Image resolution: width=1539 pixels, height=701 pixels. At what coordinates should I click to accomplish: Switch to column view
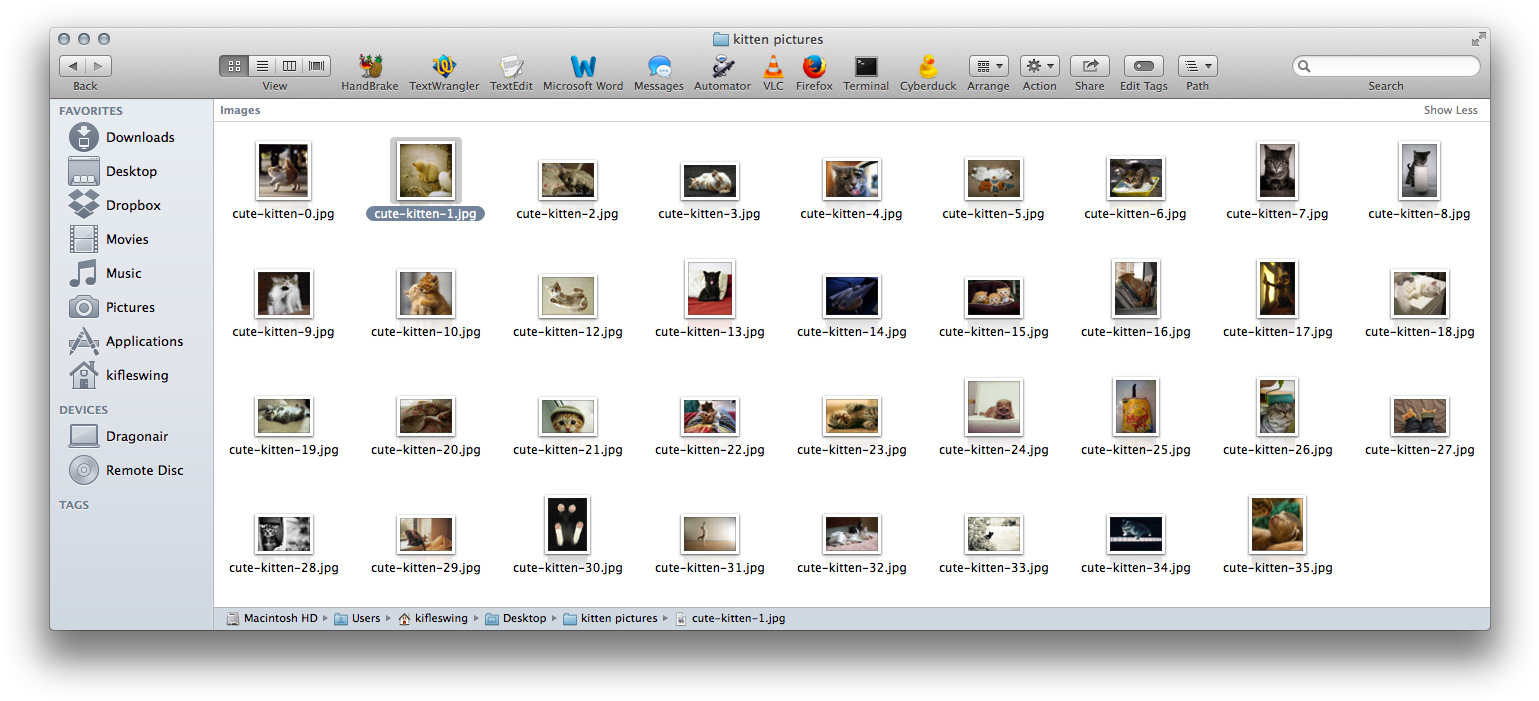(x=290, y=66)
